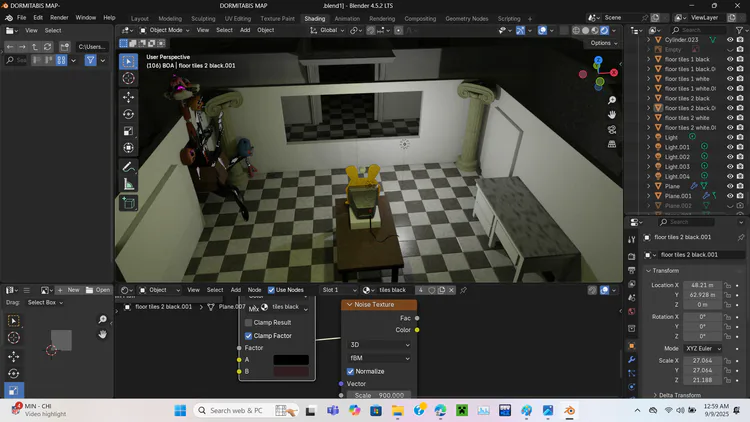Select the Annotate pencil tool
The image size is (750, 422).
pos(128,167)
